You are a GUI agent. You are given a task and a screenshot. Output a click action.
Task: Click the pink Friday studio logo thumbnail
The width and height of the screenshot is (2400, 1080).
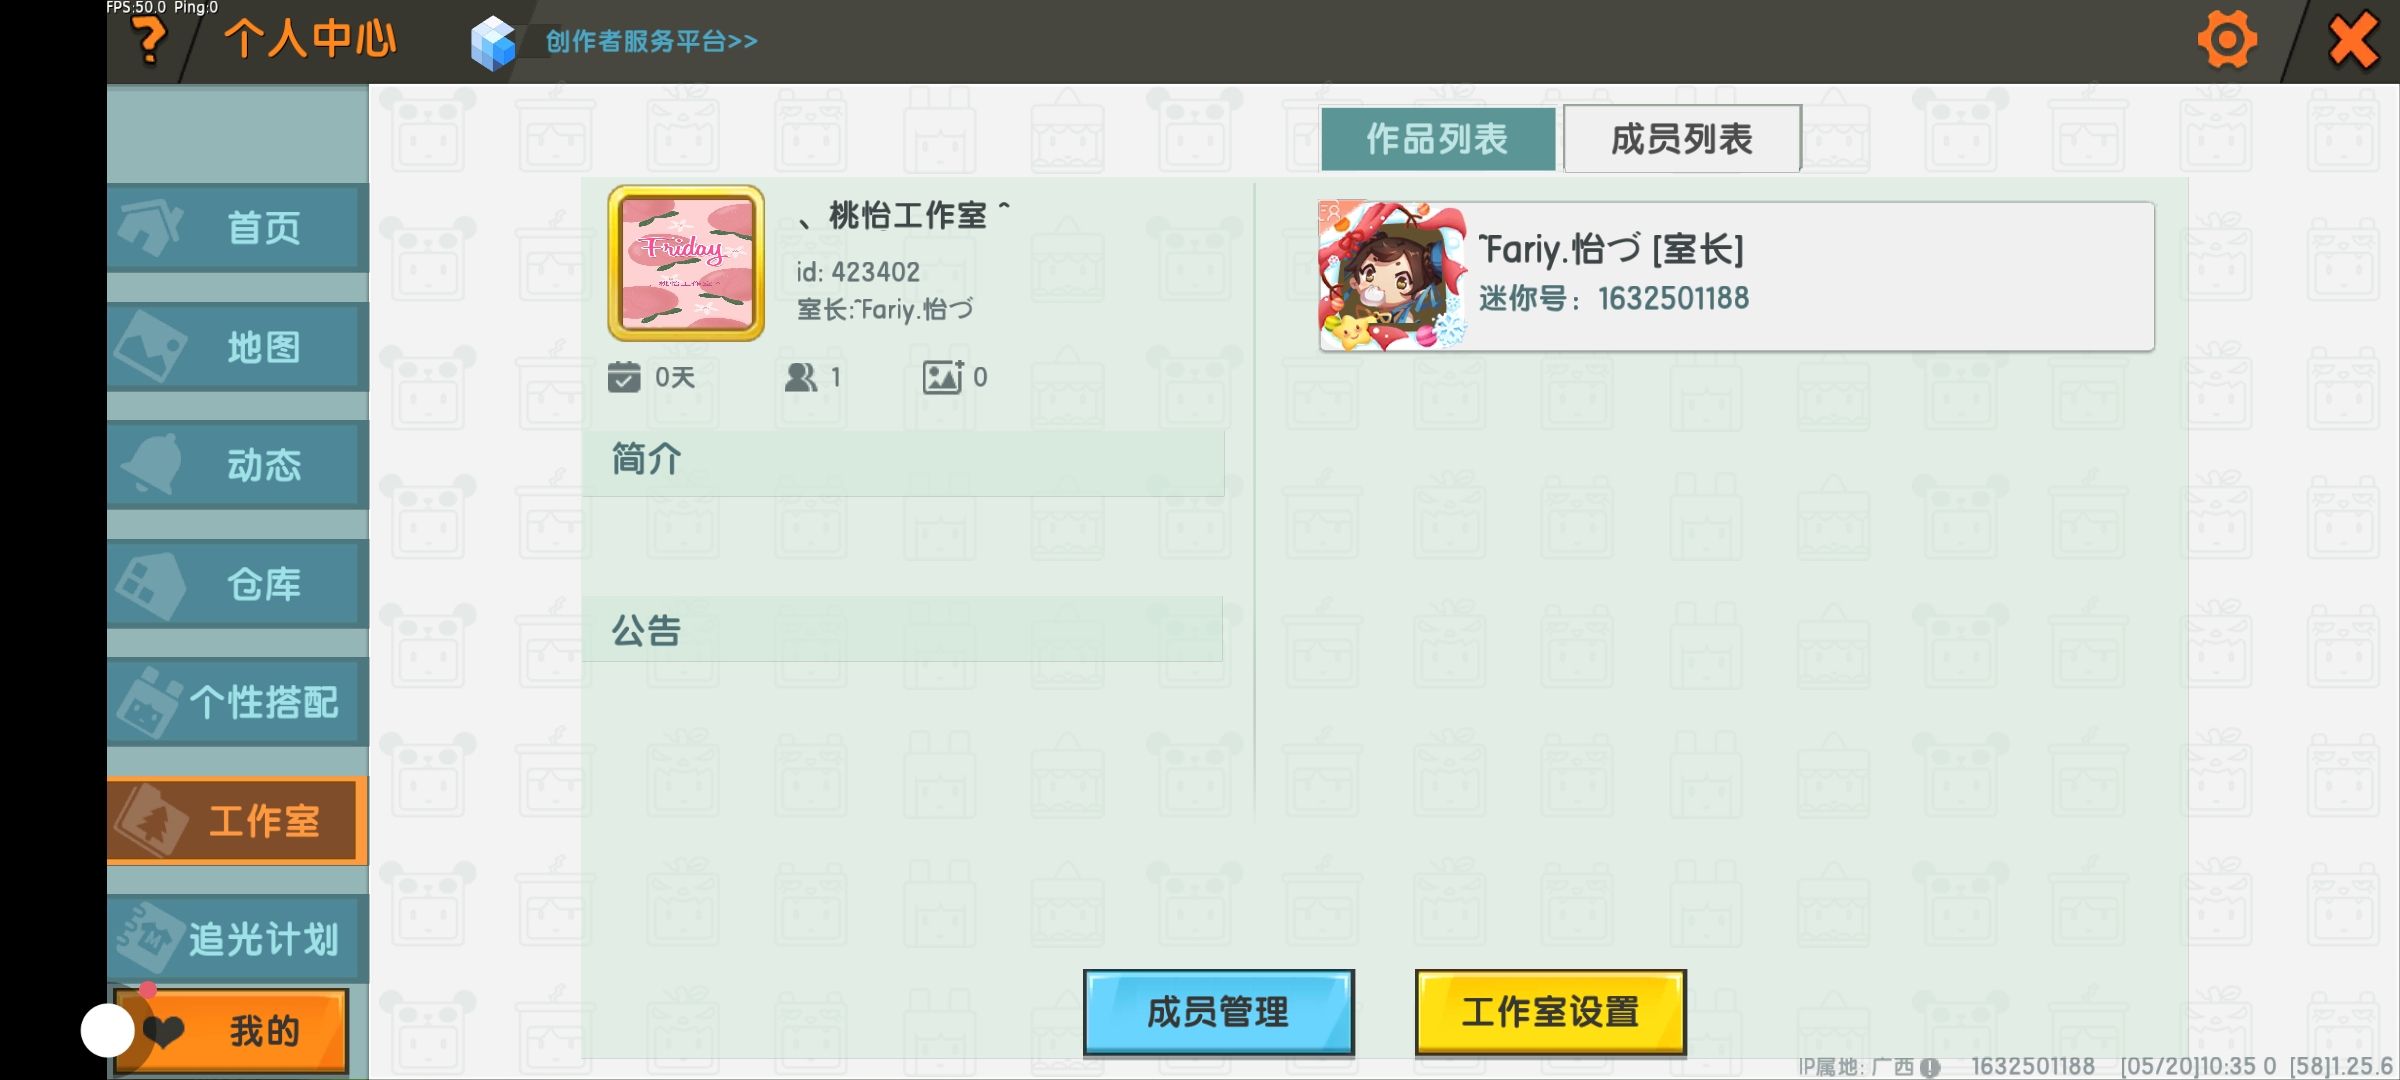click(686, 263)
